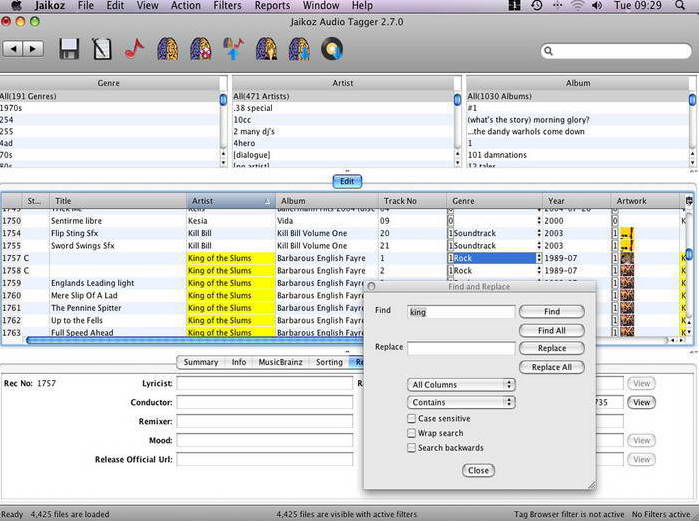Switch to the Info tab
Image resolution: width=699 pixels, height=521 pixels.
click(239, 362)
